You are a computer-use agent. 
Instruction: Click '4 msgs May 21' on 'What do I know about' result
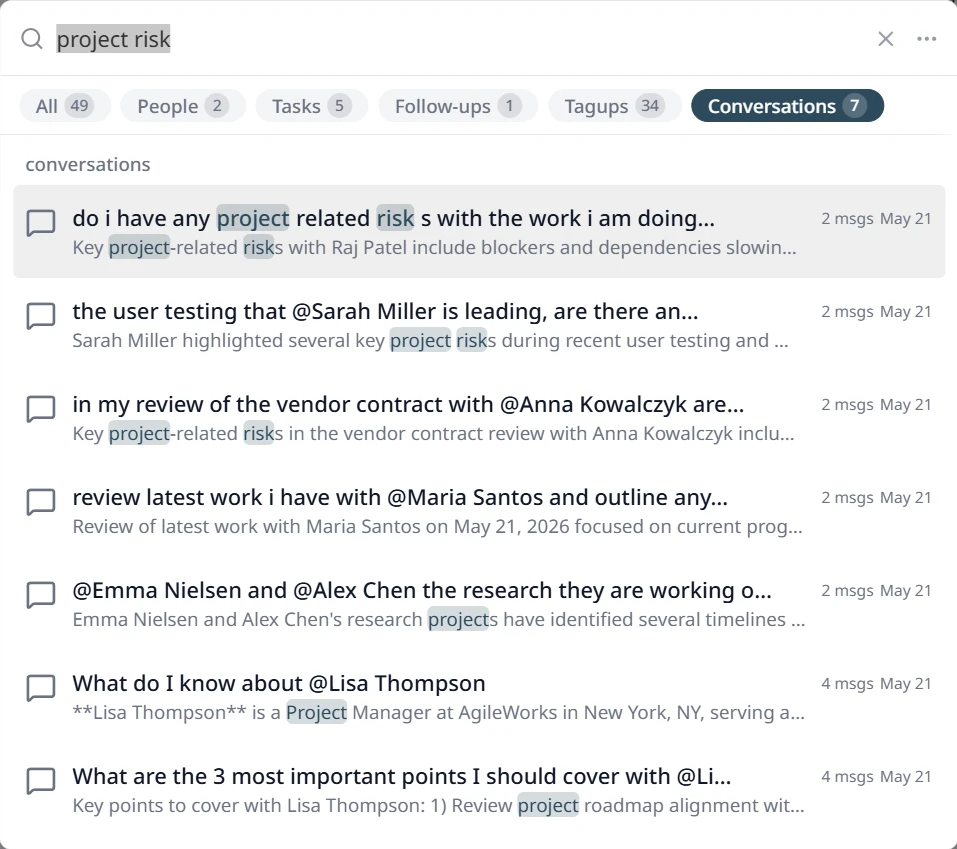click(x=876, y=684)
